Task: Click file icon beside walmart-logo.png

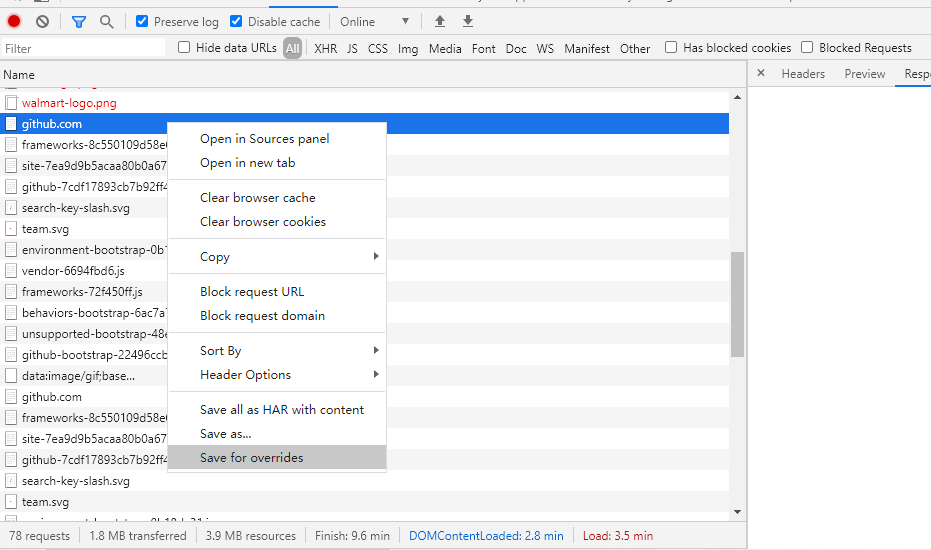Action: pos(11,103)
